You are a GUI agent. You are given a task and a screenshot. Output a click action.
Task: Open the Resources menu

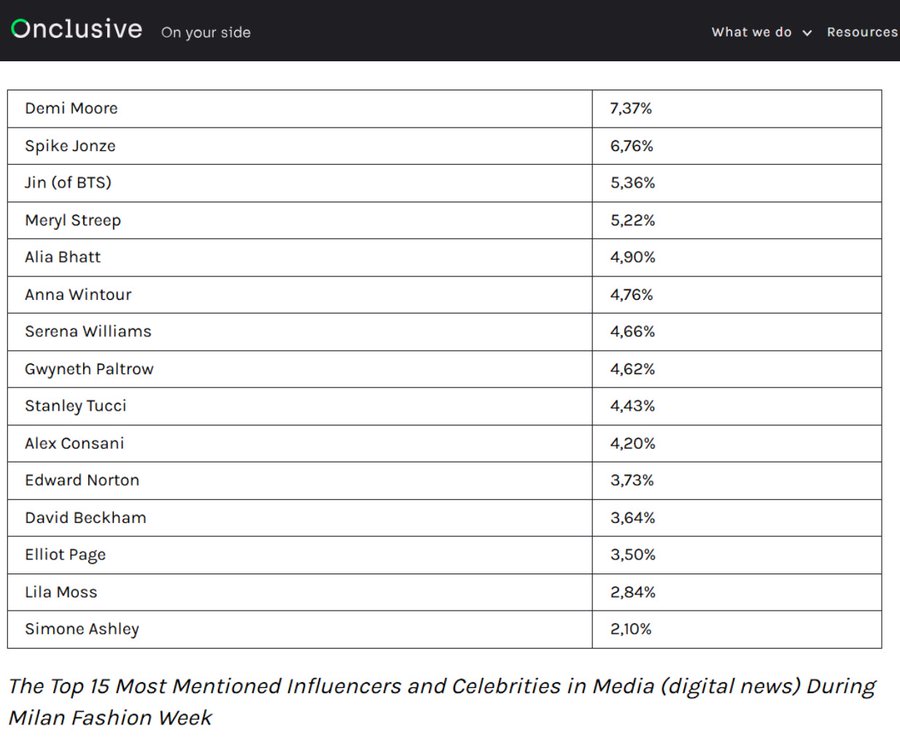[861, 32]
